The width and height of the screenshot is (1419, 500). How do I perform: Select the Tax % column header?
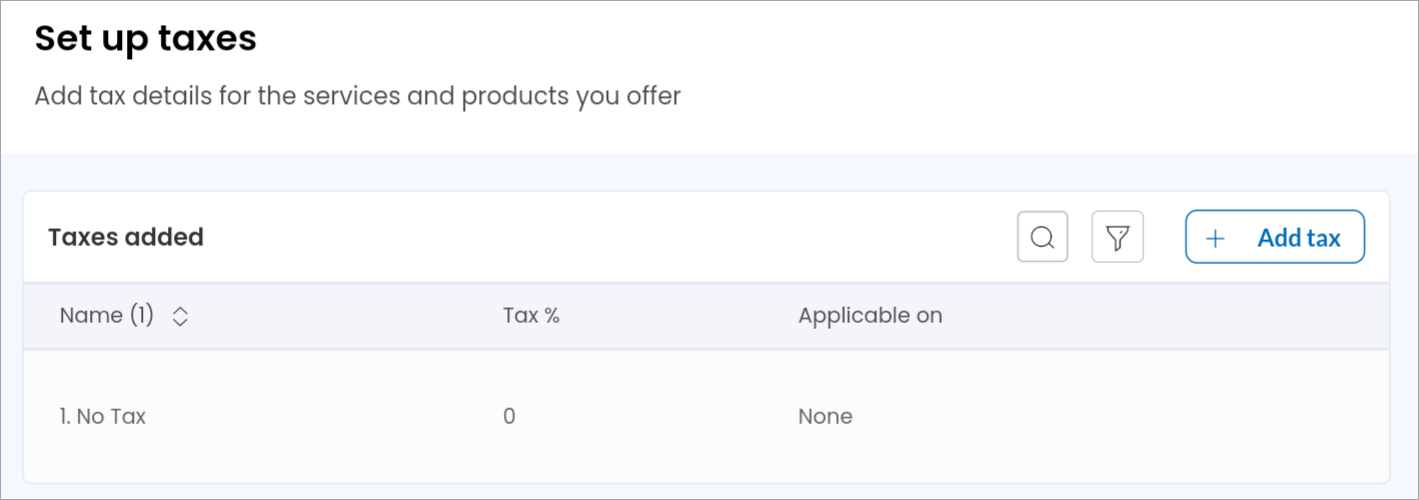tap(531, 316)
